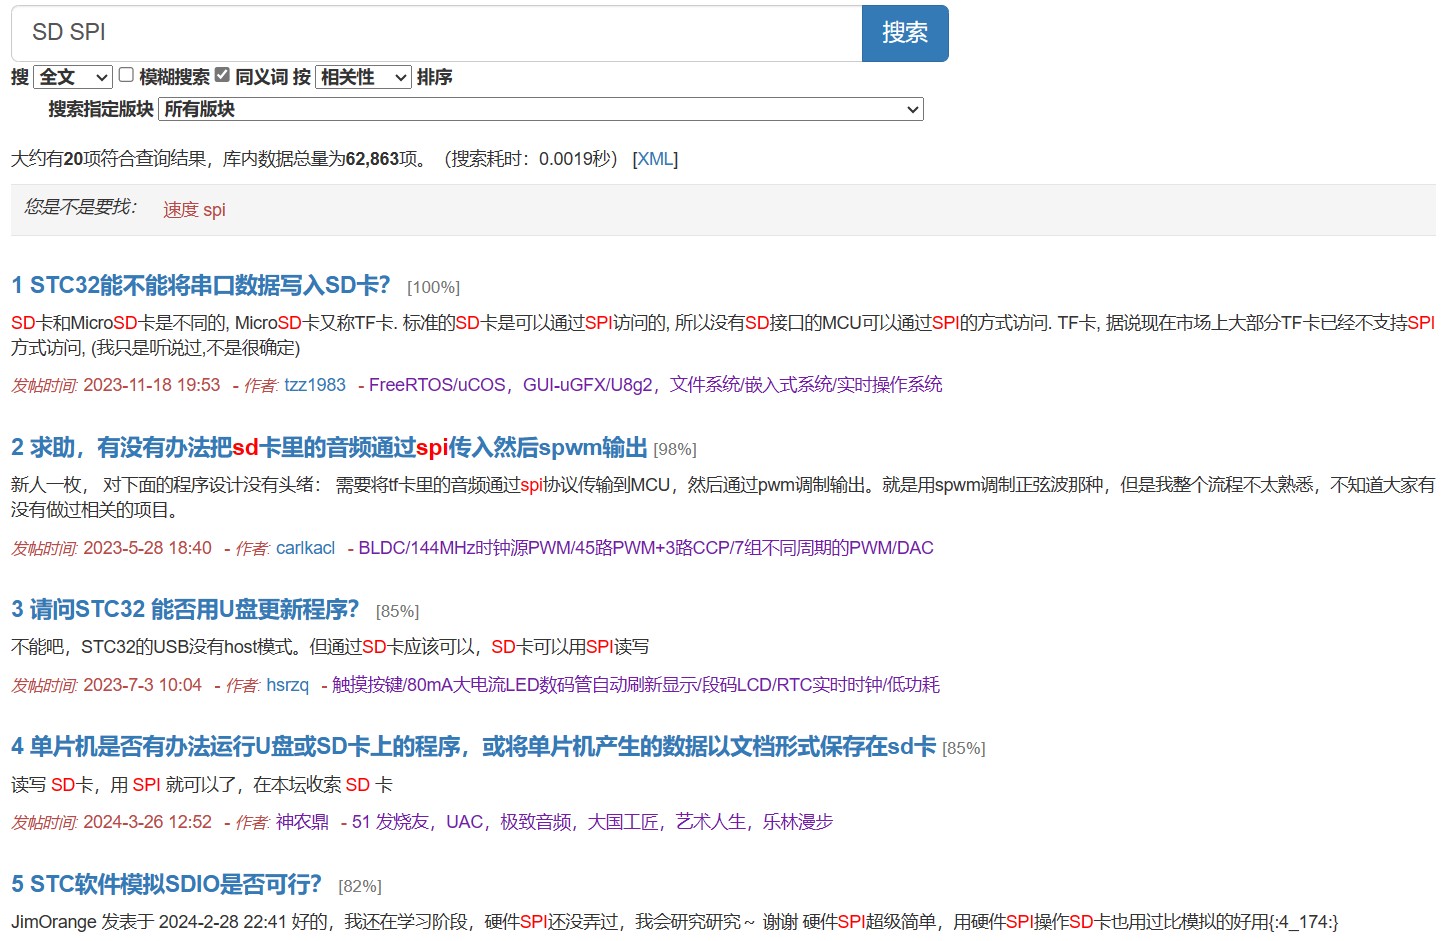Click the 您是不是要找 suggestion label
Screen dimensions: 1445x941
tap(80, 207)
